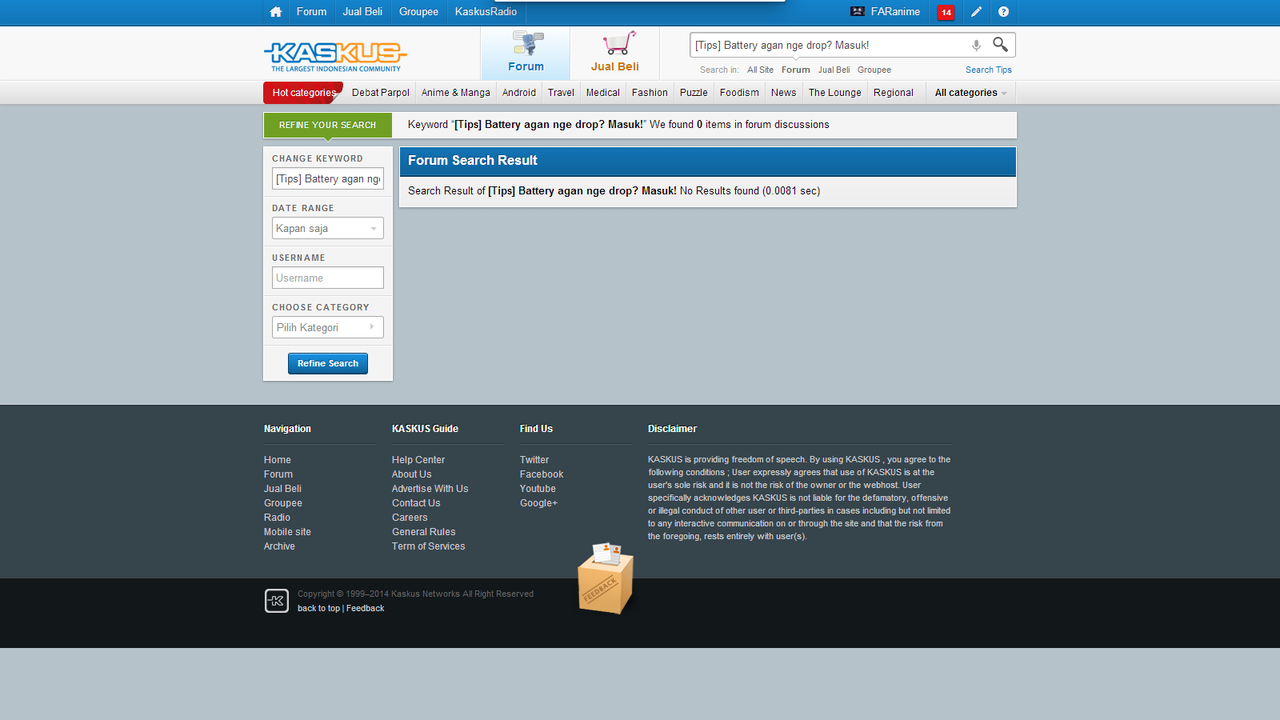
Task: Open the Jual Beli footer link
Action: tap(283, 489)
